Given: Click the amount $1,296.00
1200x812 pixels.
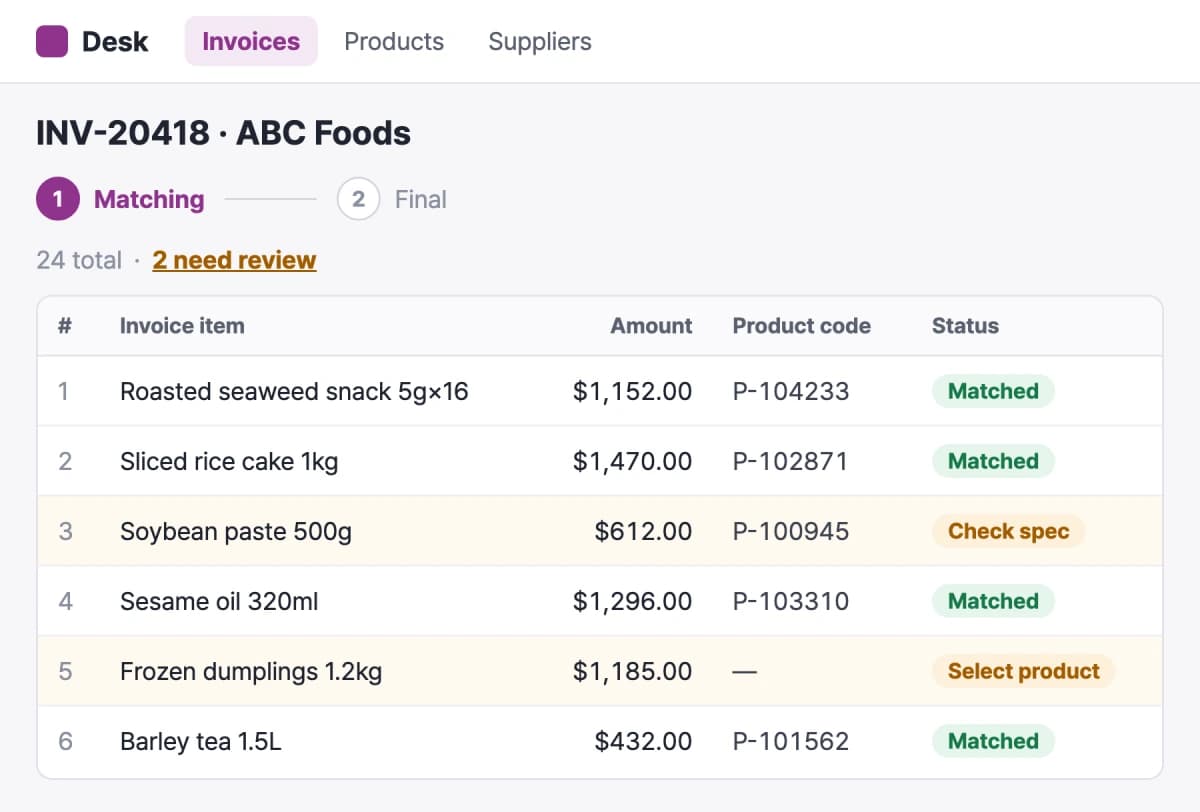Looking at the screenshot, I should click(632, 601).
